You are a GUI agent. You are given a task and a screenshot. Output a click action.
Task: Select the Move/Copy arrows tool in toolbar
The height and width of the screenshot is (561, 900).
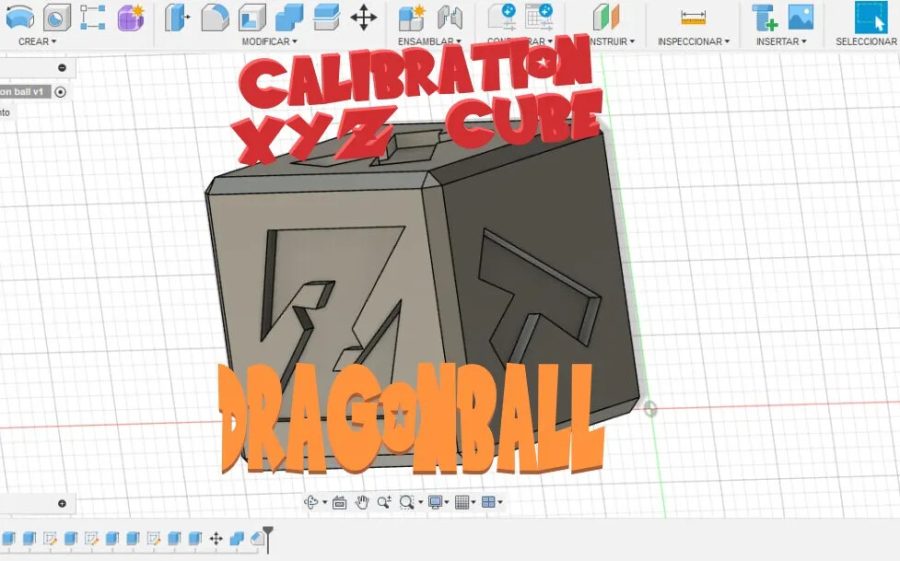[364, 17]
